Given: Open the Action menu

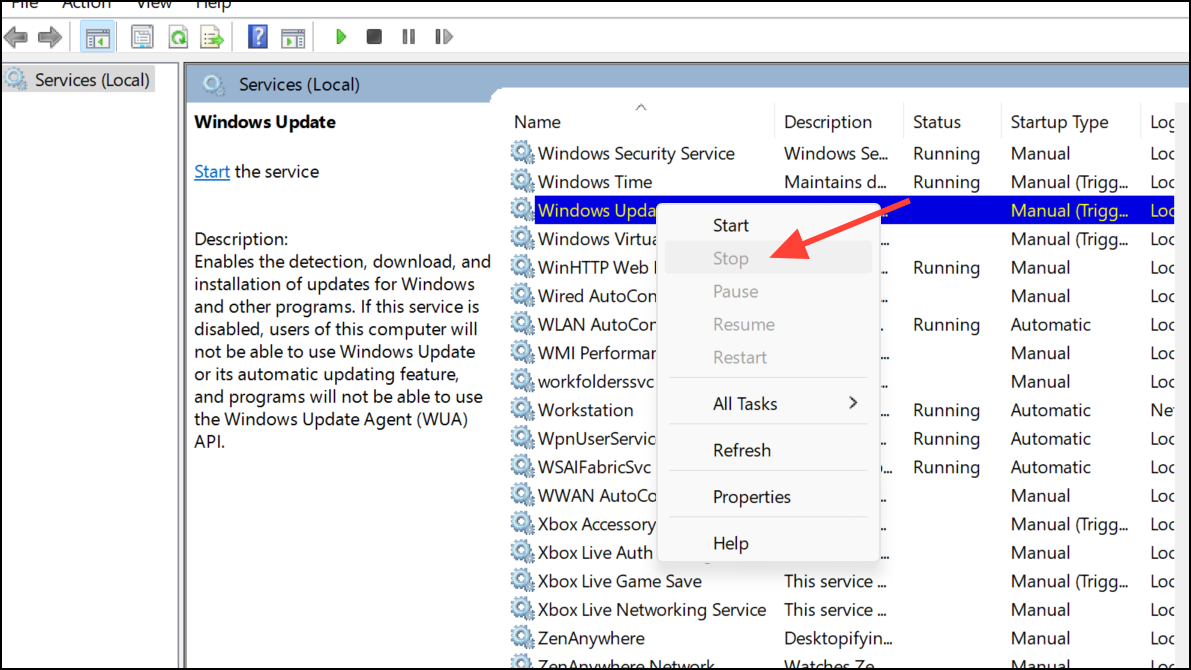Looking at the screenshot, I should point(87,5).
